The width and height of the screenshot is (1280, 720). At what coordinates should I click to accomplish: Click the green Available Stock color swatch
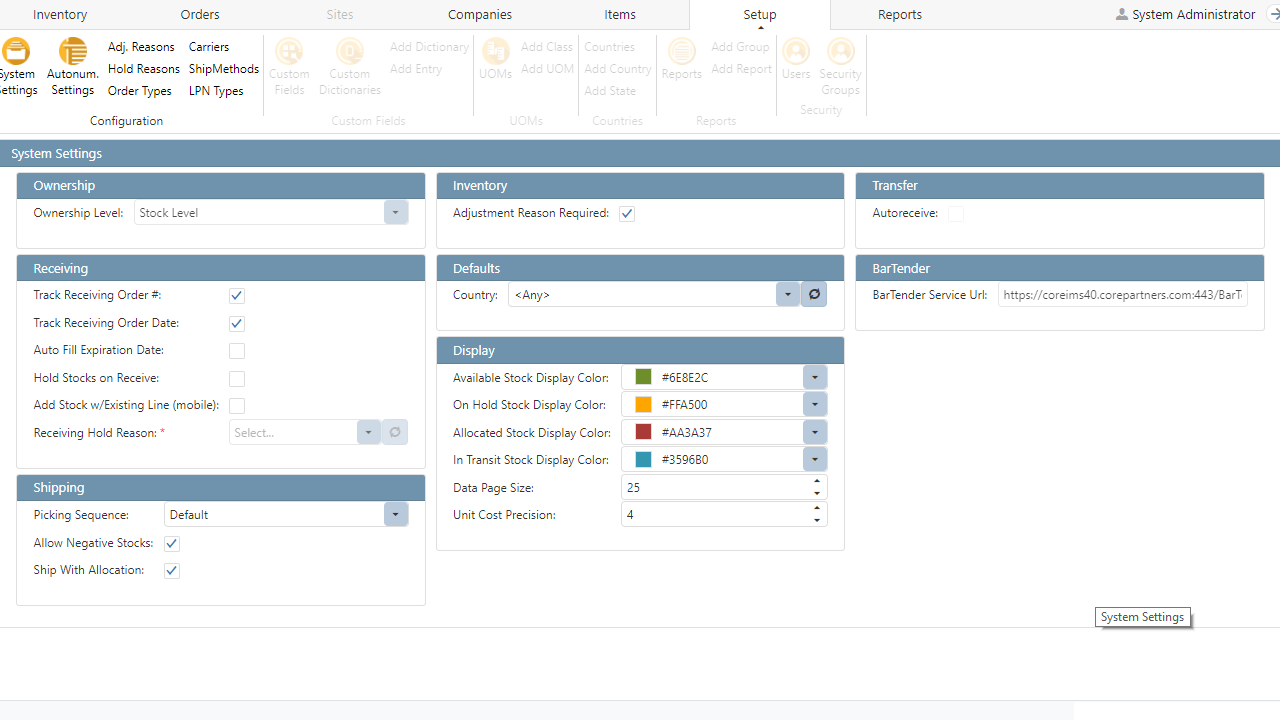[x=644, y=377]
